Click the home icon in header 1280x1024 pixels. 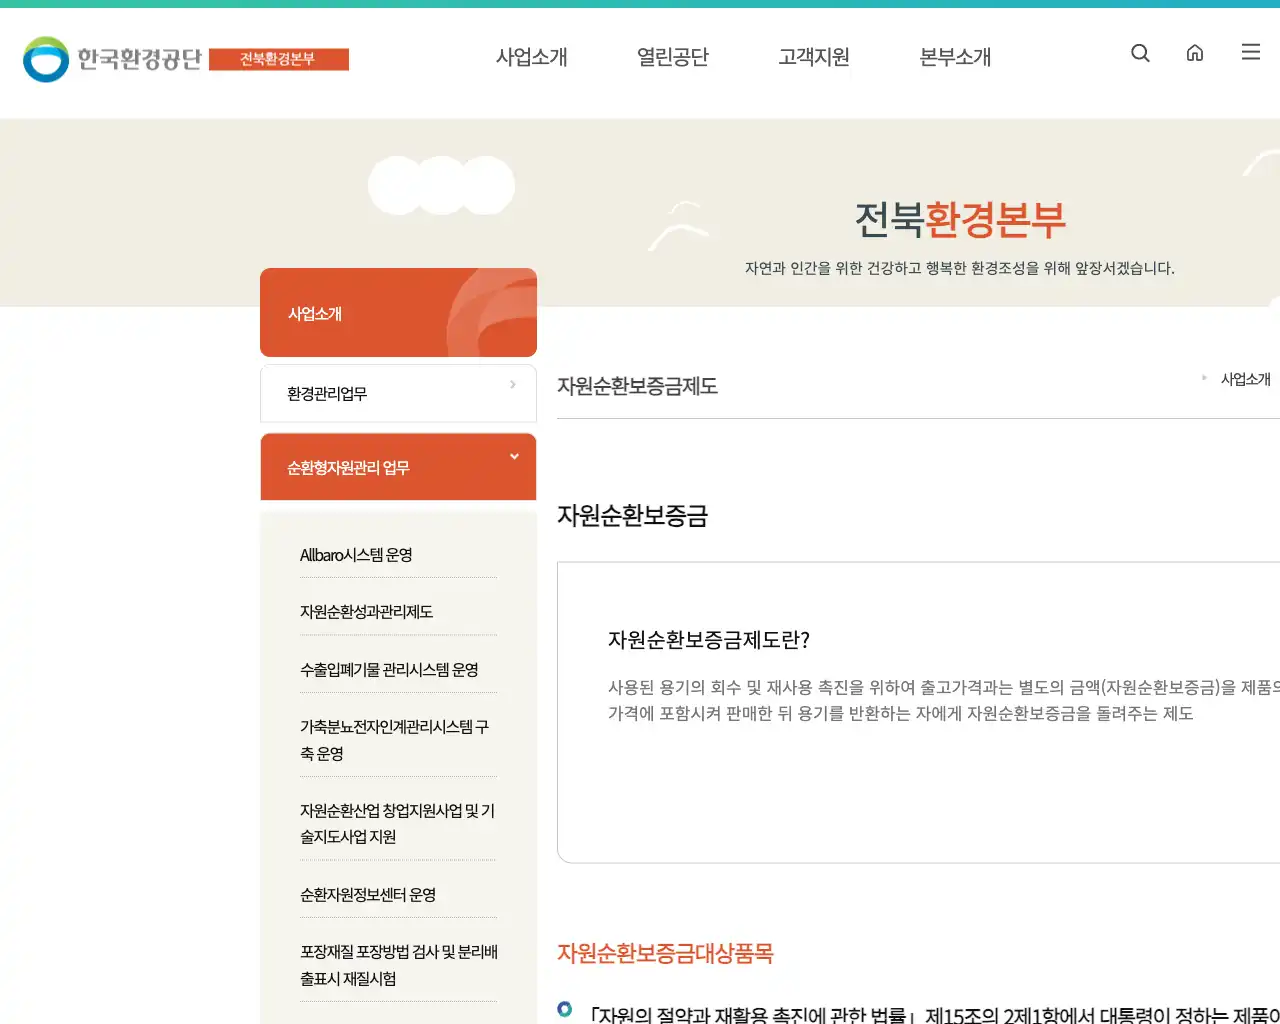[1195, 53]
